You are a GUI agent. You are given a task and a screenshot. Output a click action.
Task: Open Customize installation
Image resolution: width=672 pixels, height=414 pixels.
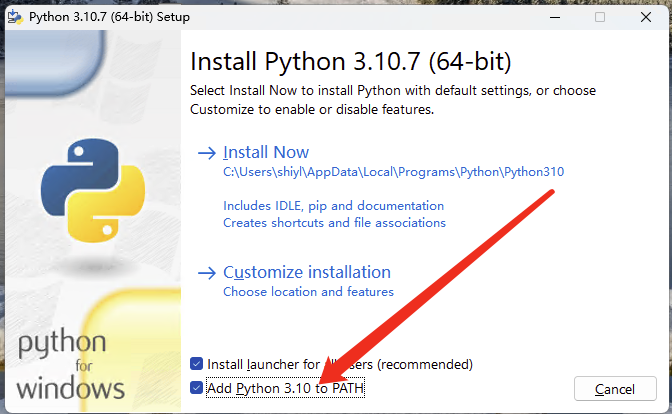[307, 272]
